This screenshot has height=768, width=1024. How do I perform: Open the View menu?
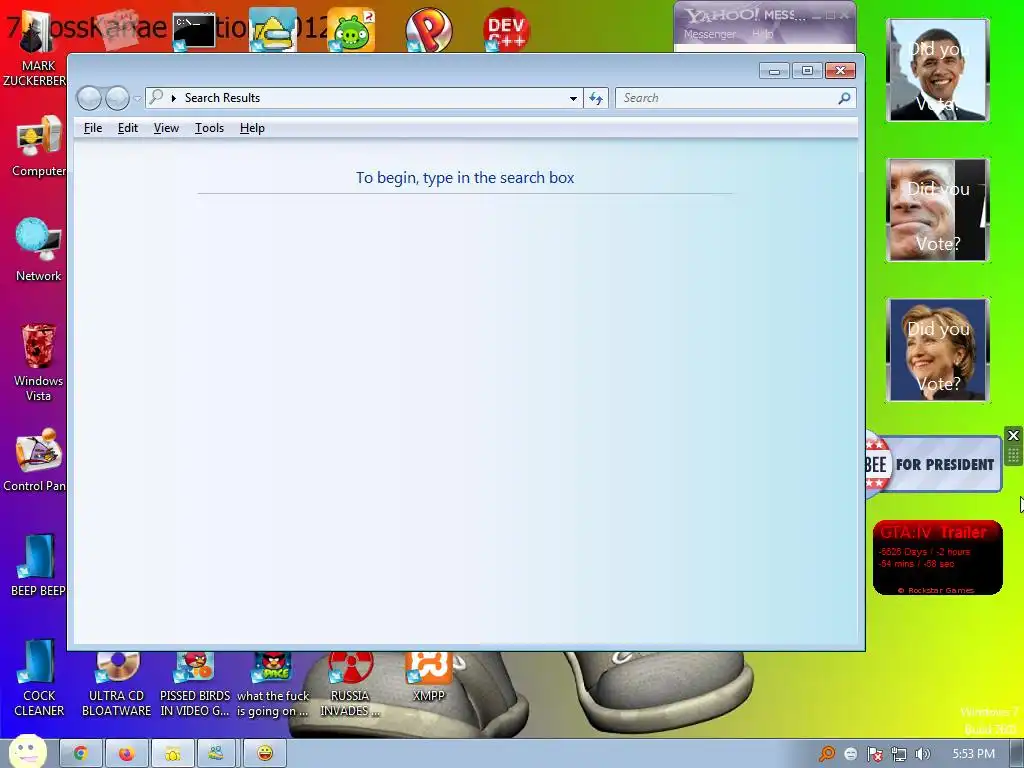pyautogui.click(x=166, y=128)
